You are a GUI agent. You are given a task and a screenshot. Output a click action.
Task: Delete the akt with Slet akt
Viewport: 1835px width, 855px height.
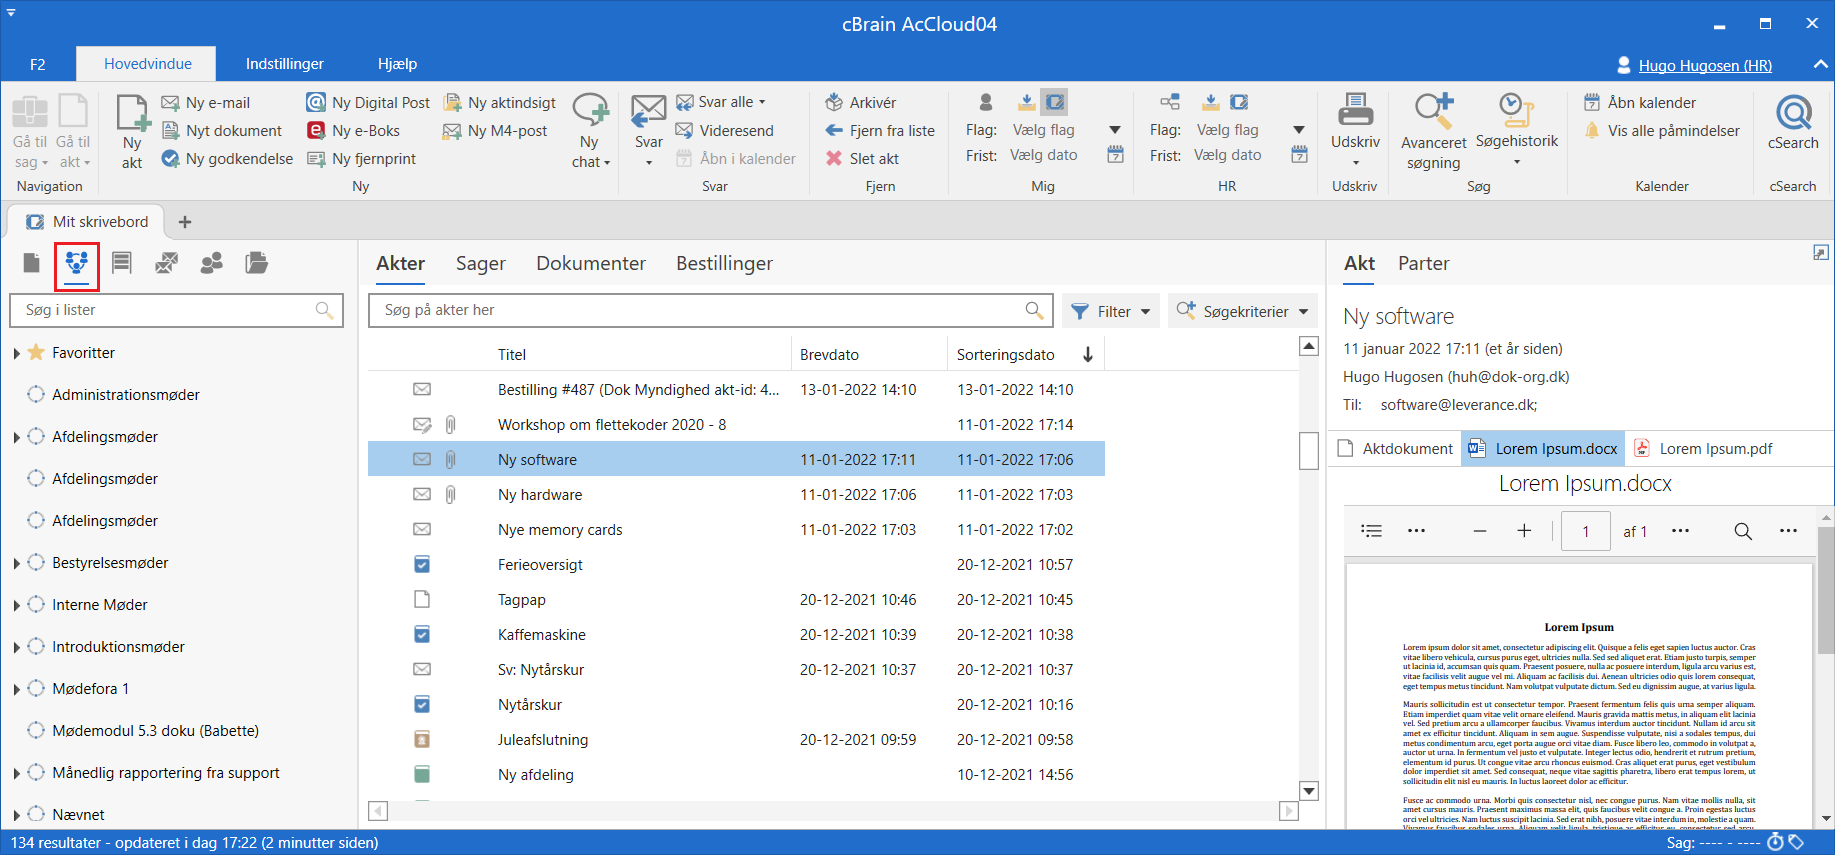tap(862, 158)
